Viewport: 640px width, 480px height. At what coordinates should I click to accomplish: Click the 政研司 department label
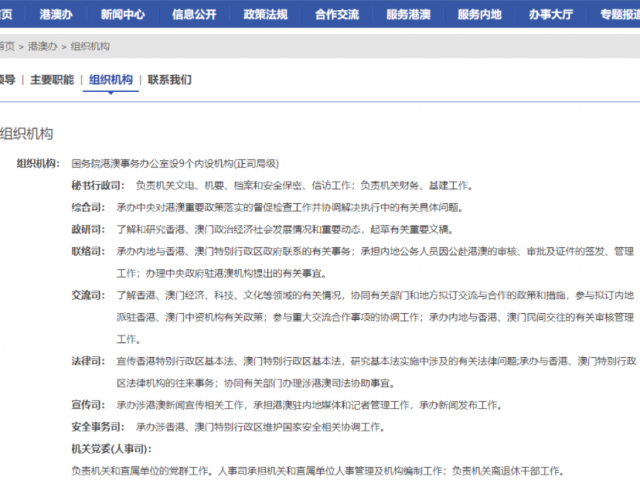pos(88,229)
